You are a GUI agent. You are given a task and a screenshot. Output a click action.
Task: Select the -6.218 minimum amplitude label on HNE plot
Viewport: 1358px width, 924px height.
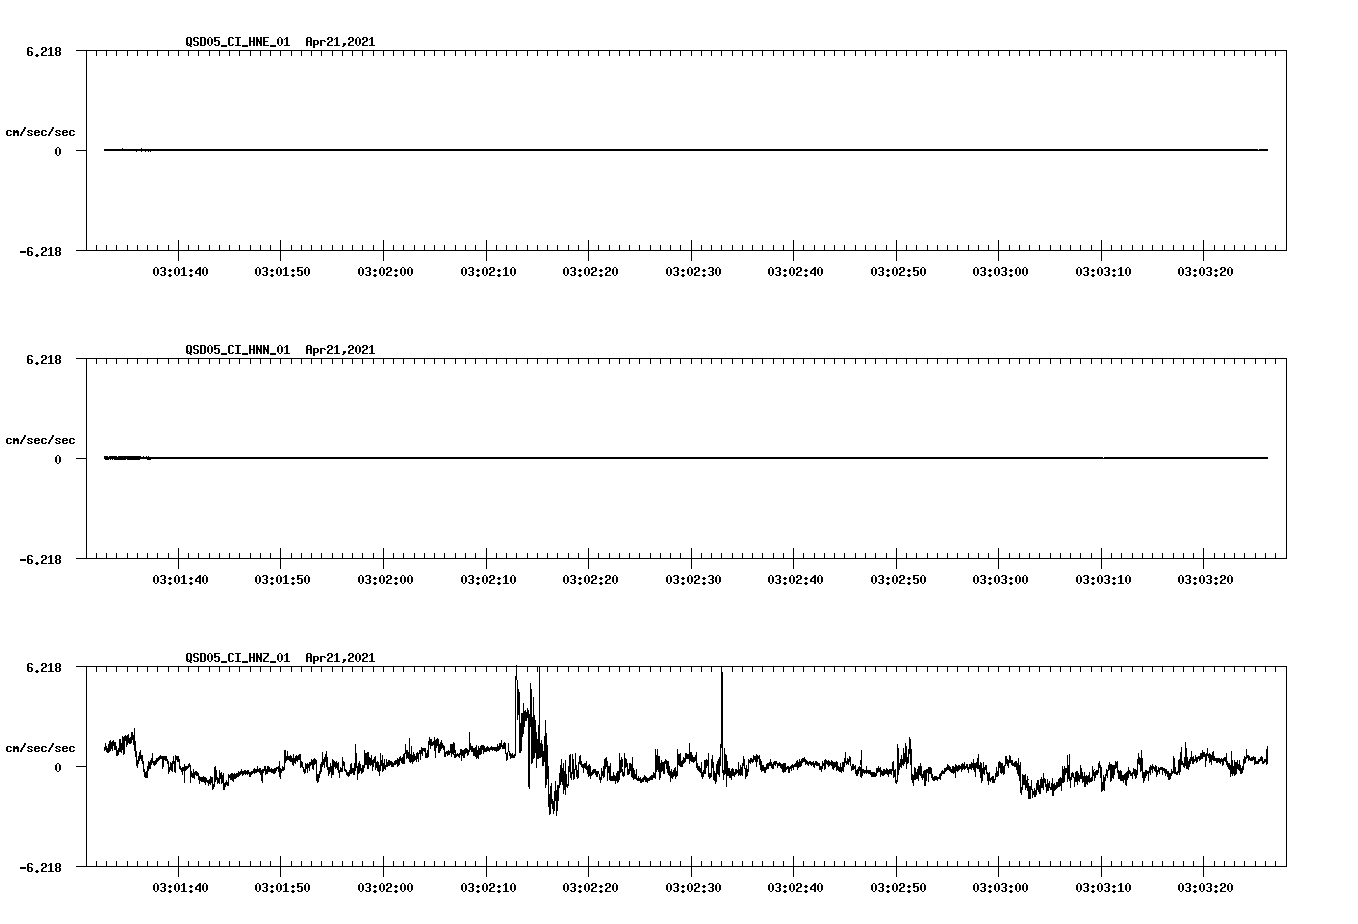[x=40, y=252]
